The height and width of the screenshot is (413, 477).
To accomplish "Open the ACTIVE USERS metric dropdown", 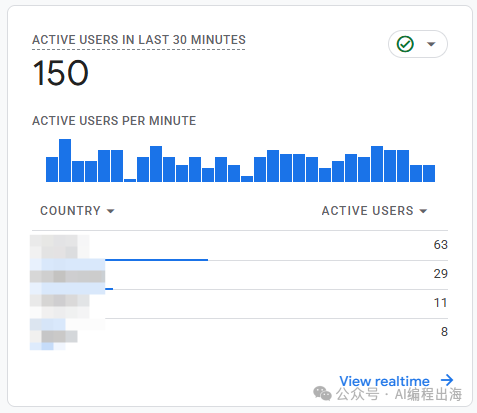I will point(374,211).
